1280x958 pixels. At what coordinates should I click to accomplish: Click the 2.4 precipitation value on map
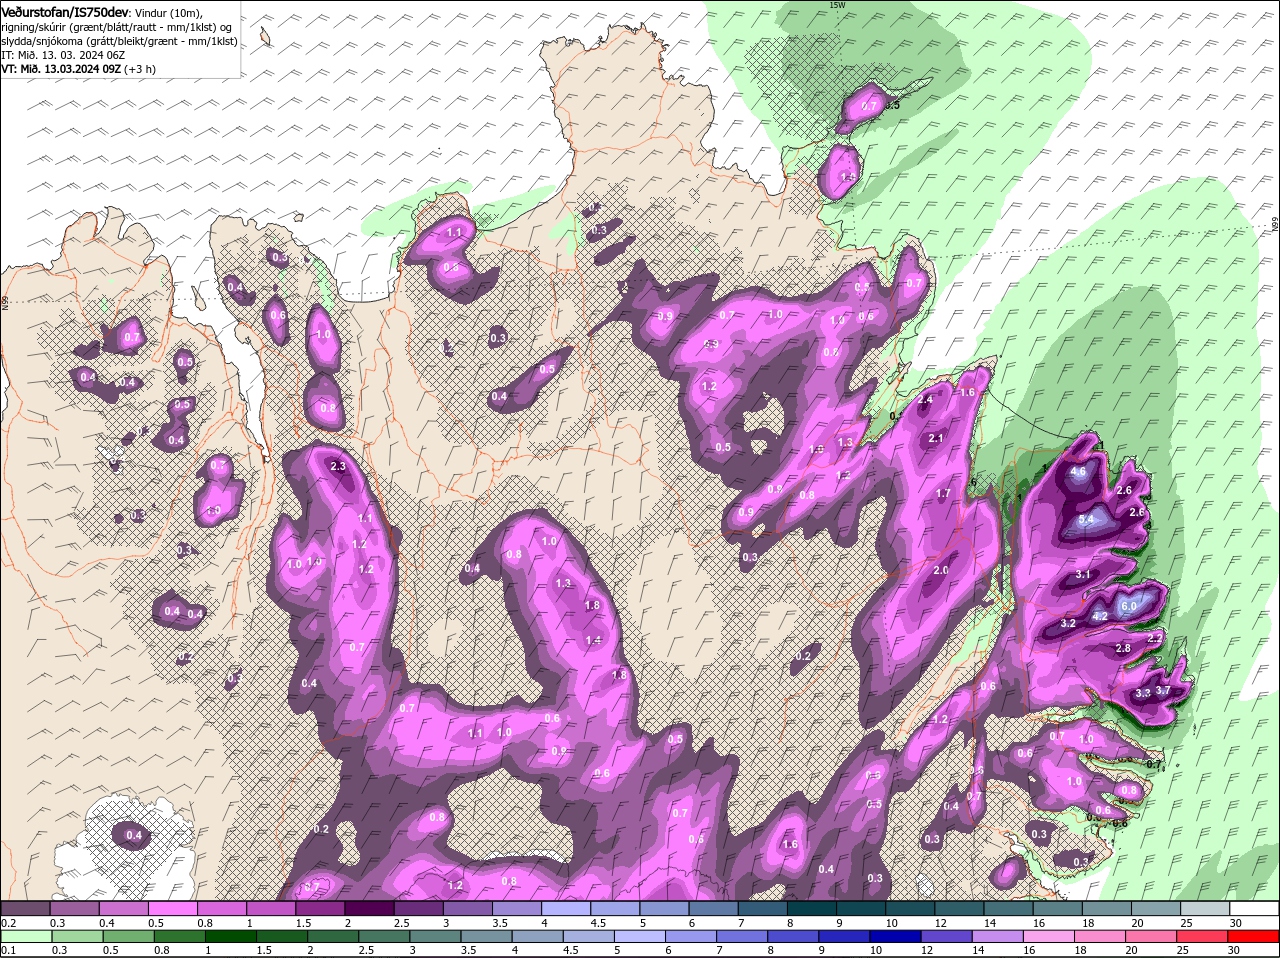pos(925,400)
